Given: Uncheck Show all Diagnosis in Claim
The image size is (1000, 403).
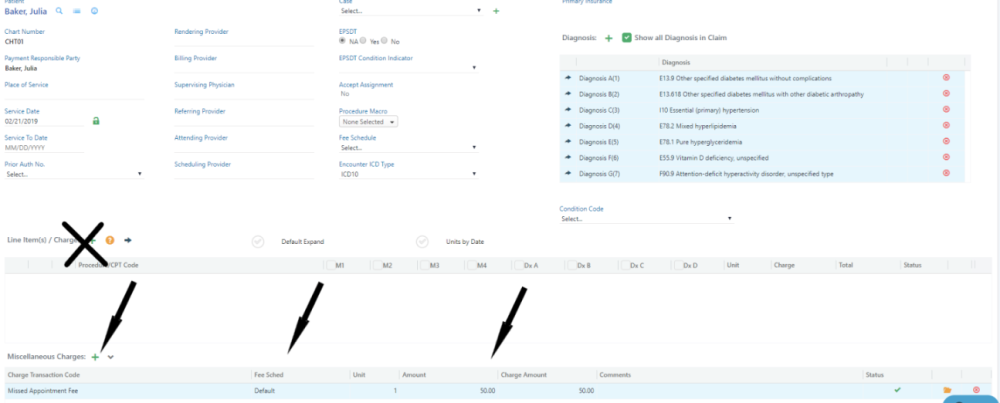Looking at the screenshot, I should pos(627,38).
